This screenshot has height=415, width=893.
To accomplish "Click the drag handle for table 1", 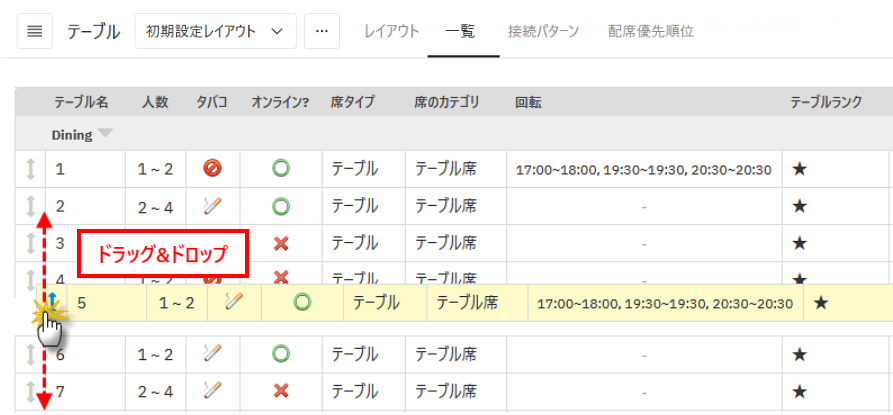I will click(30, 169).
